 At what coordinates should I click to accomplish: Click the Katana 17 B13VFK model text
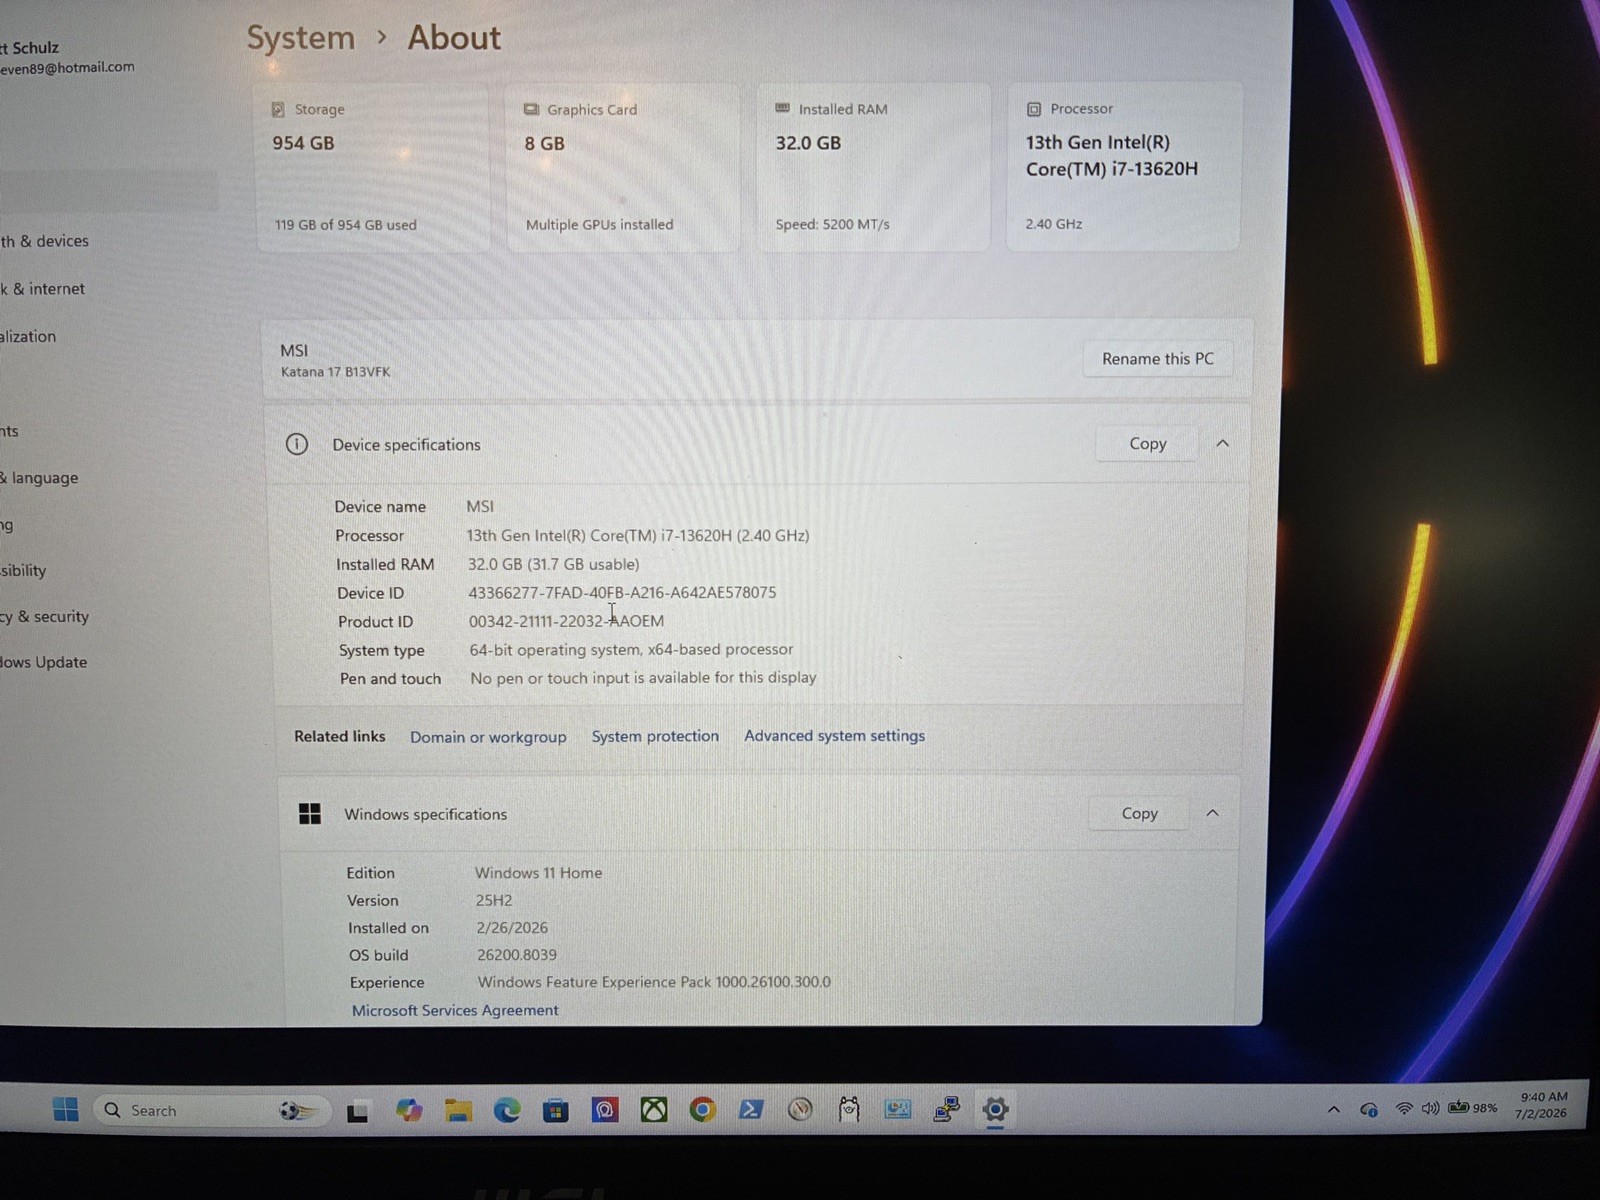coord(335,372)
